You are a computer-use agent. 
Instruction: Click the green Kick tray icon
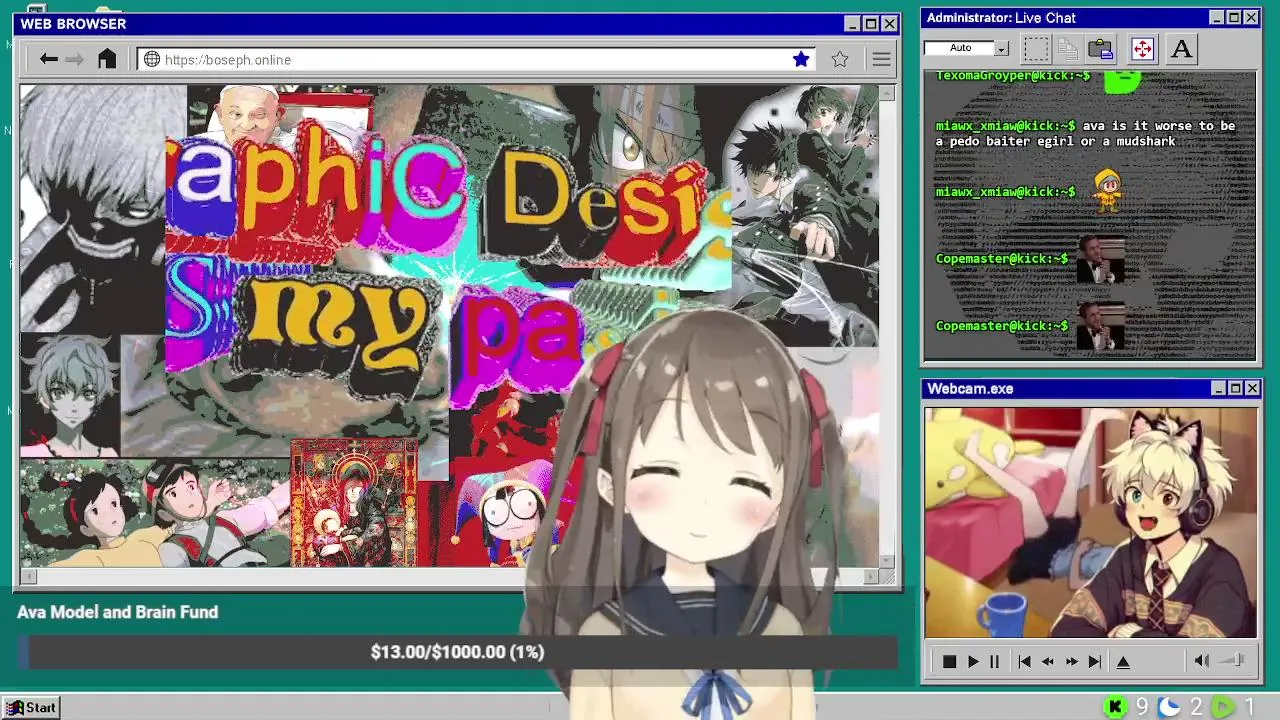tap(1115, 707)
